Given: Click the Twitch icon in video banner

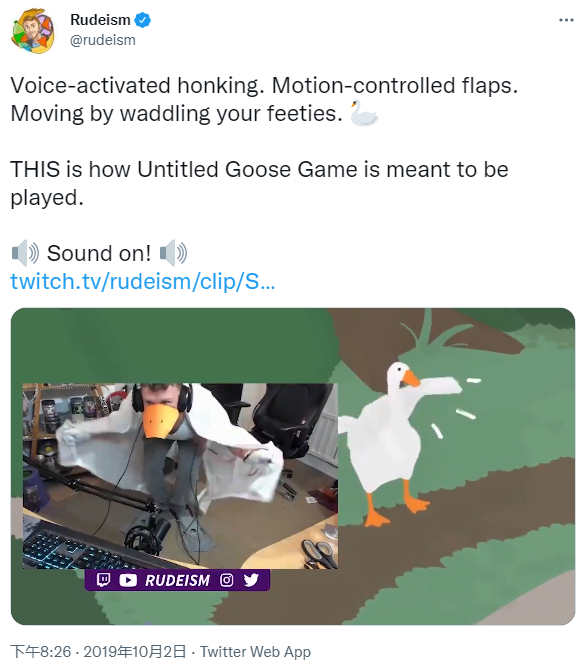Looking at the screenshot, I should tap(103, 580).
